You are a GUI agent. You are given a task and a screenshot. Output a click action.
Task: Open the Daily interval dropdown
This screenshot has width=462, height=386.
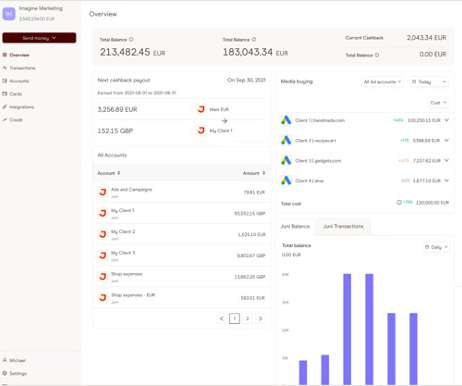tap(436, 247)
